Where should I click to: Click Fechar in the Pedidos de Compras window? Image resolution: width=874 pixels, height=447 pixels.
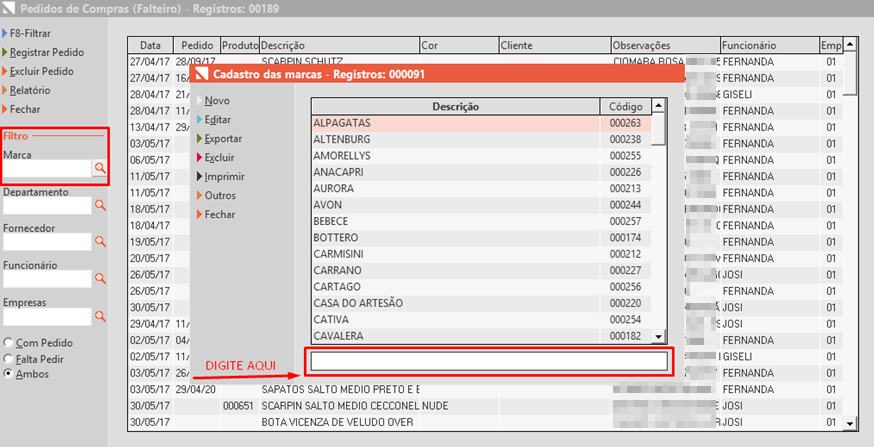(x=25, y=109)
